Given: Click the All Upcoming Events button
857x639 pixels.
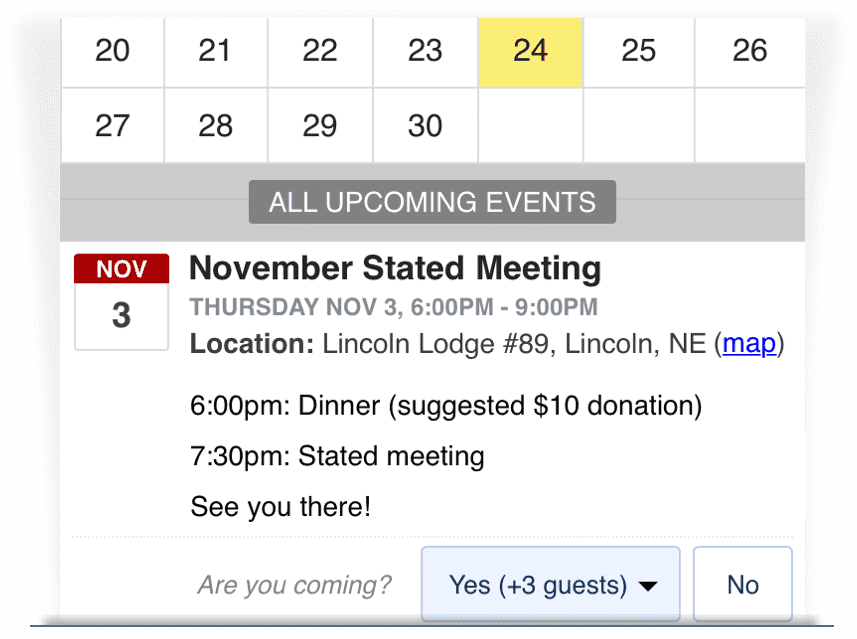Looking at the screenshot, I should 432,202.
